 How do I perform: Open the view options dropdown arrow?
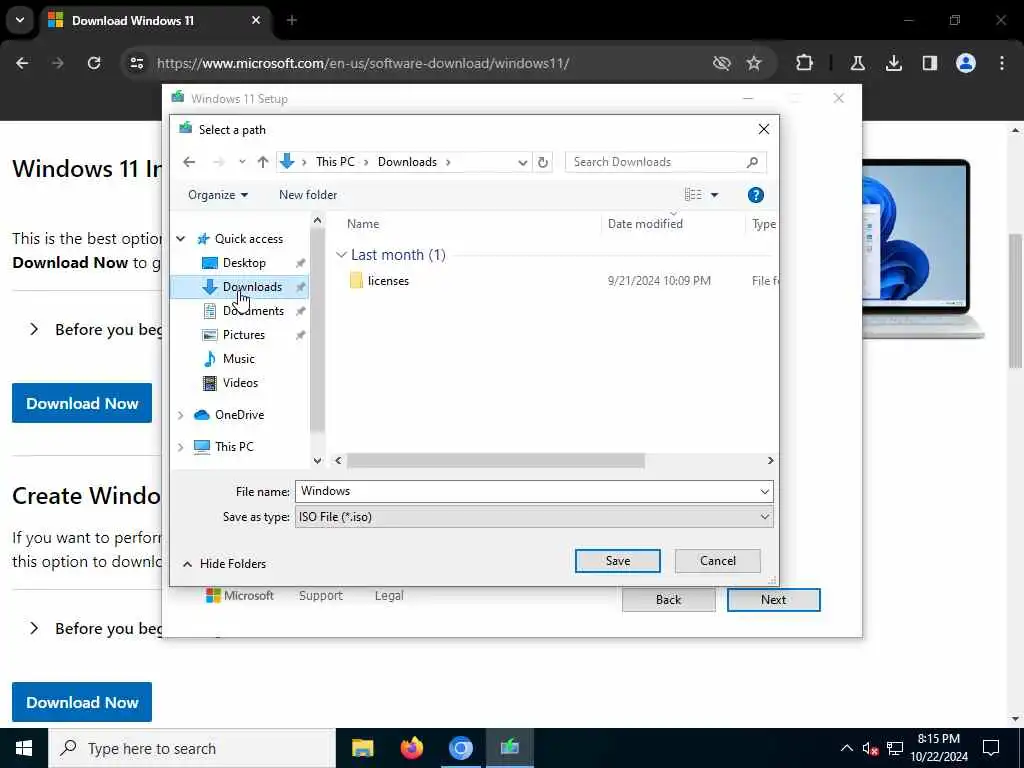pos(714,195)
